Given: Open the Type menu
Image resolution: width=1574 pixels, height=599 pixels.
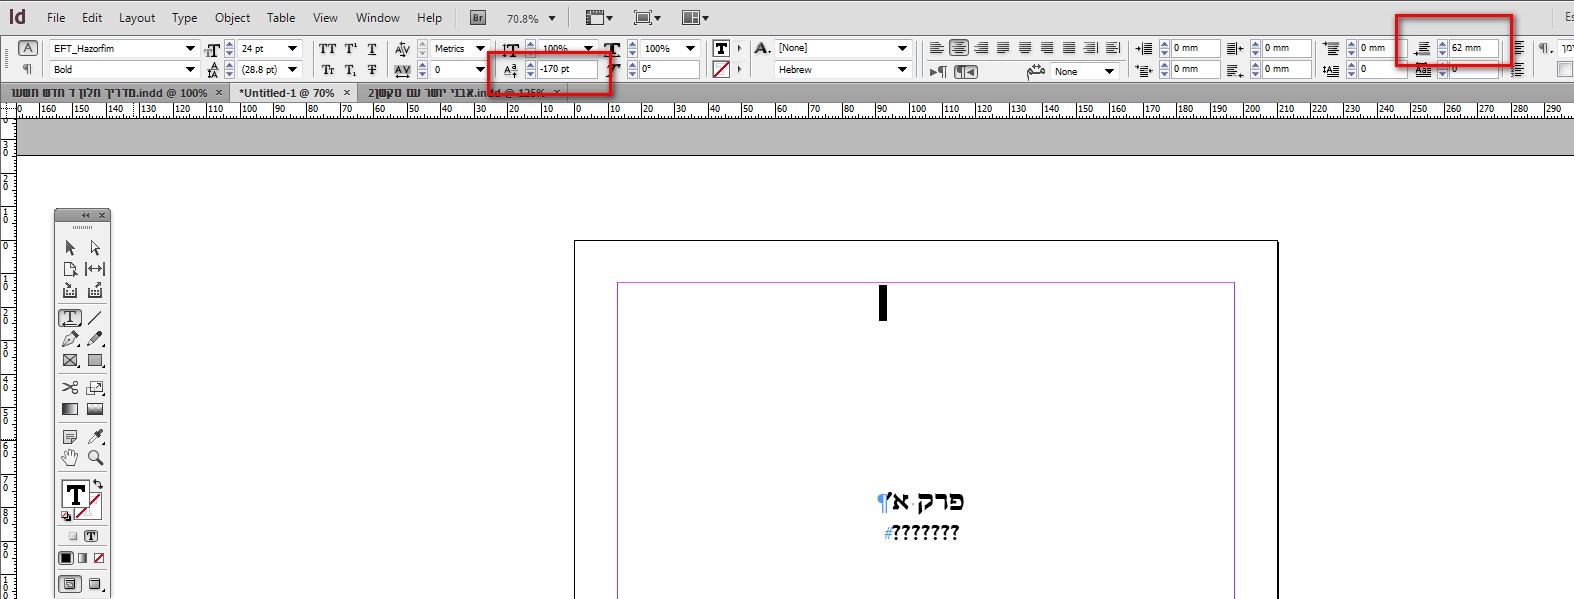Looking at the screenshot, I should (x=184, y=18).
